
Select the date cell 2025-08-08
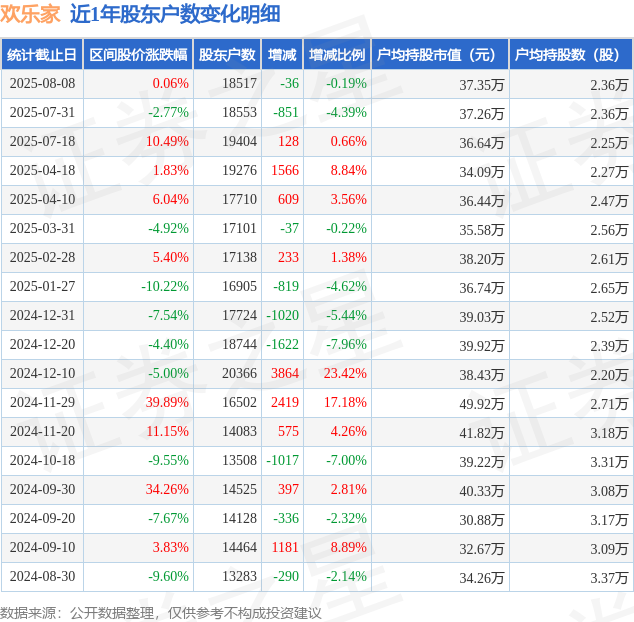[42, 84]
